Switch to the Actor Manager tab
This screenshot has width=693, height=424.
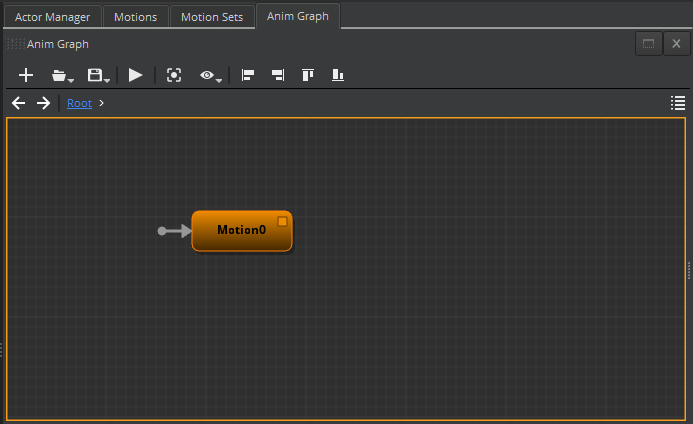coord(52,17)
